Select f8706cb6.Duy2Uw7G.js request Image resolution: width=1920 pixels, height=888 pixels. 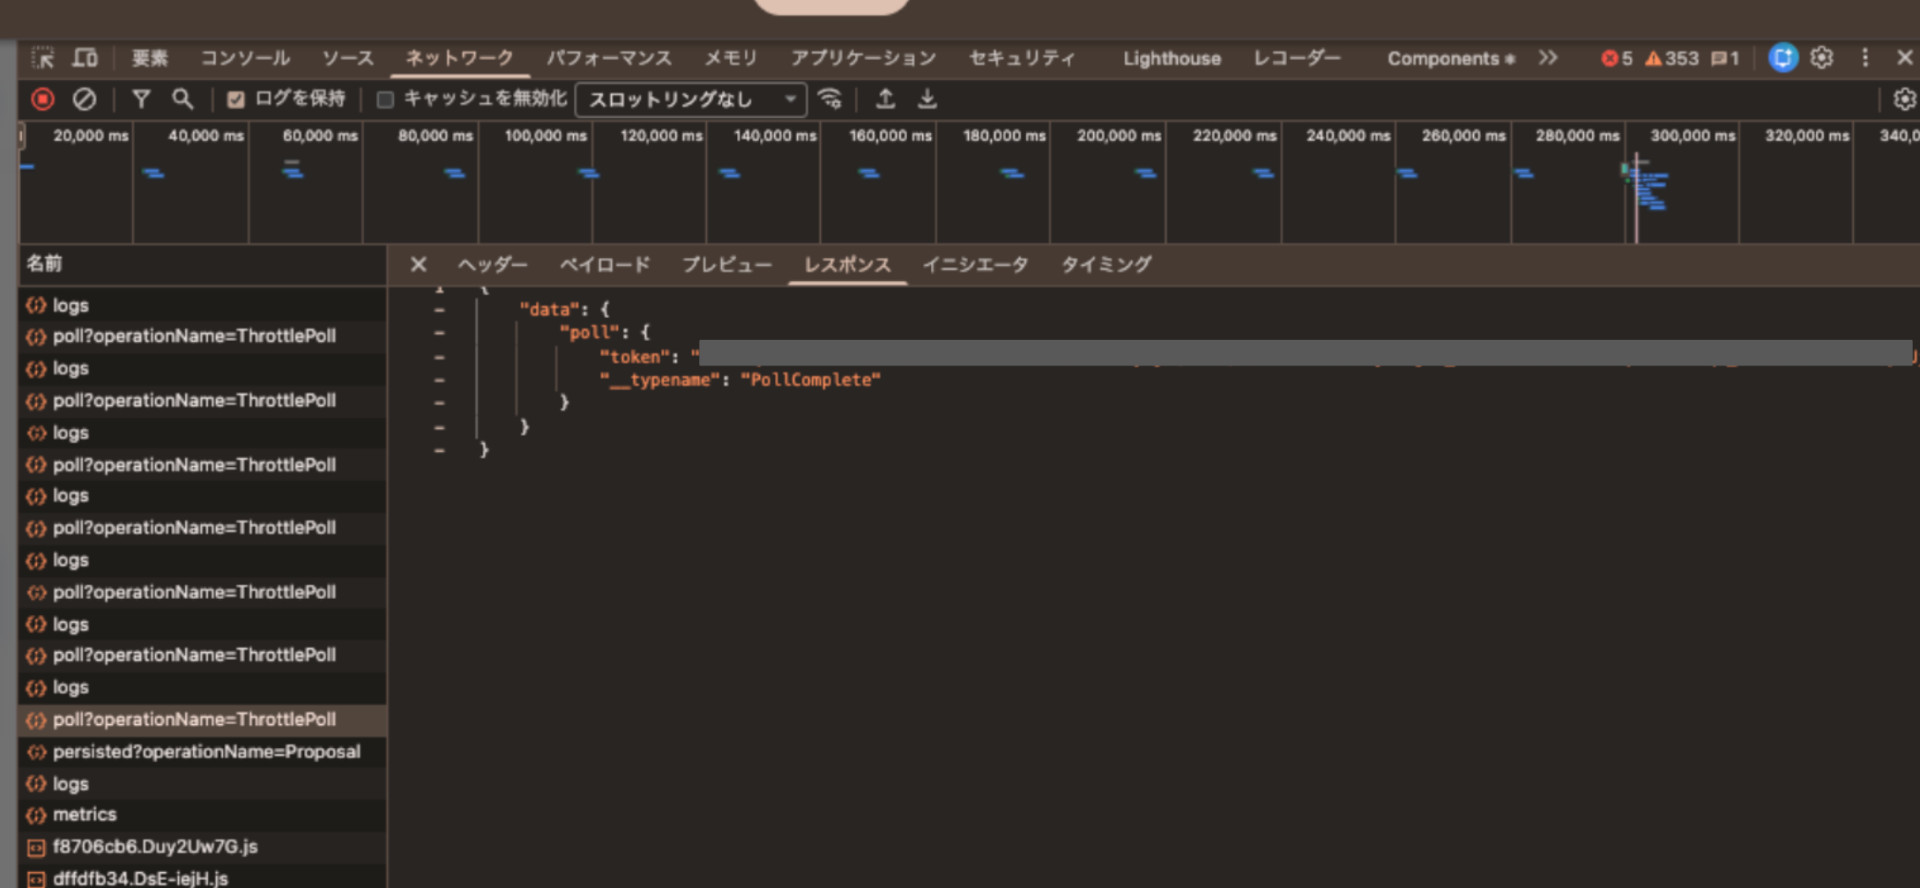tap(202, 847)
